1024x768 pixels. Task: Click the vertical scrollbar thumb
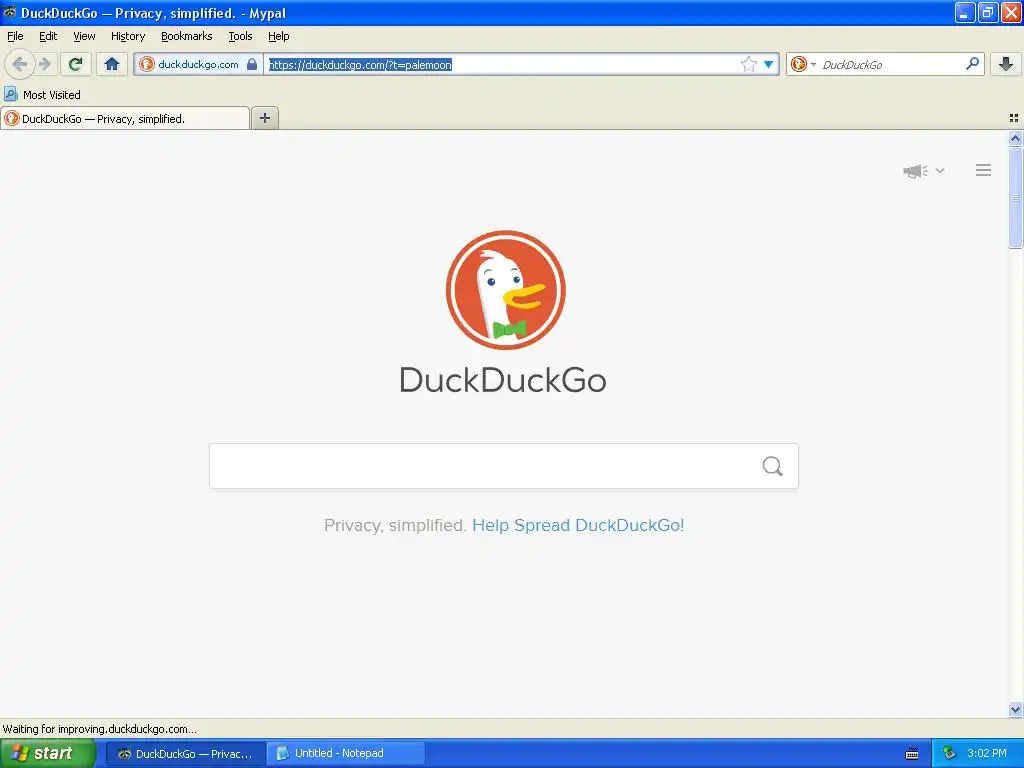[x=1015, y=198]
